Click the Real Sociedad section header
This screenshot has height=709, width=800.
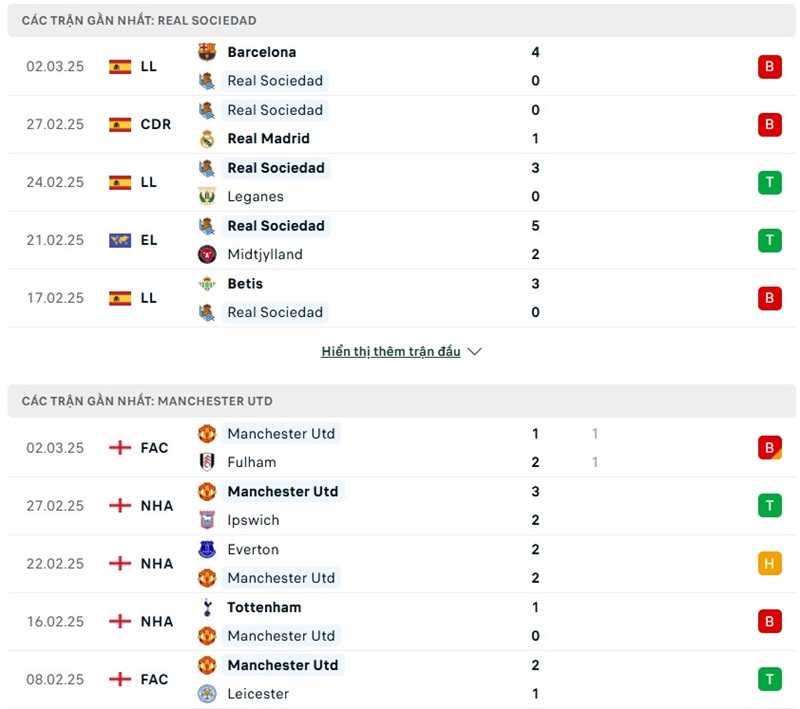coord(139,20)
